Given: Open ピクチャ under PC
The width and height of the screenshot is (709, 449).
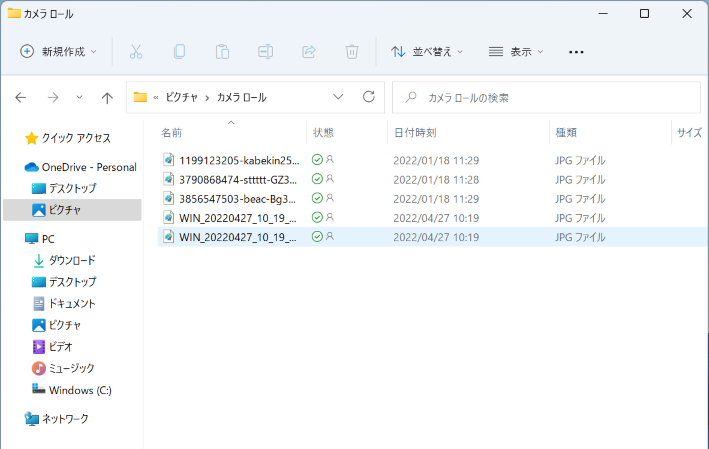Looking at the screenshot, I should pos(56,325).
